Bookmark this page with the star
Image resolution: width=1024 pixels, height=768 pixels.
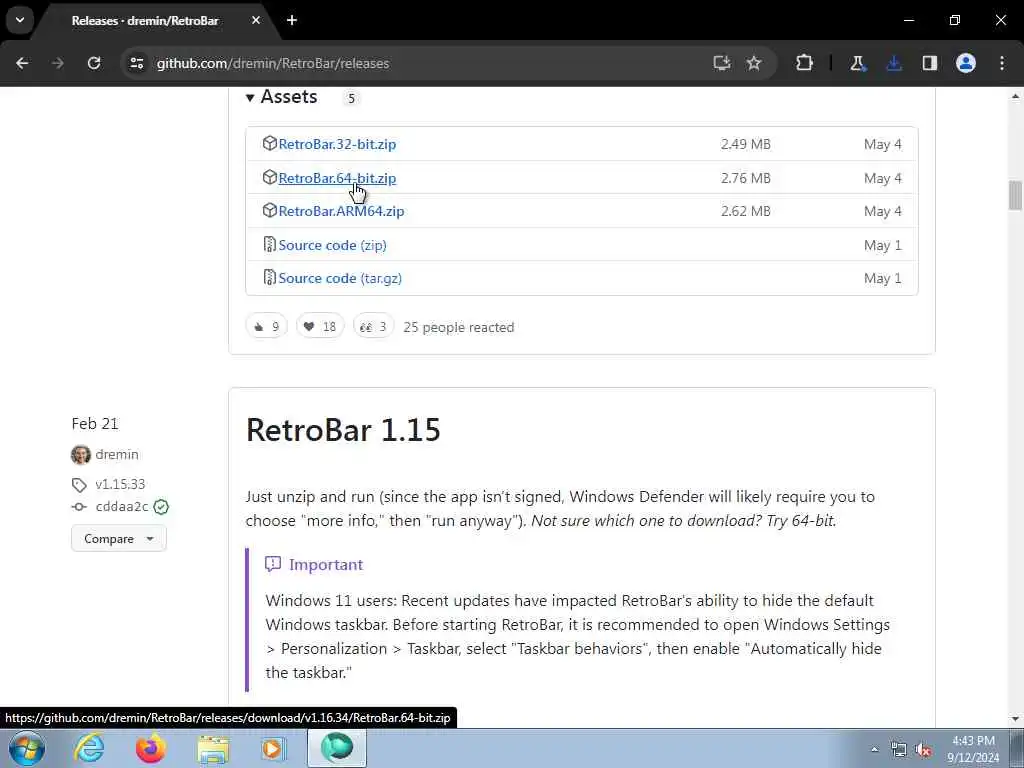(x=754, y=63)
